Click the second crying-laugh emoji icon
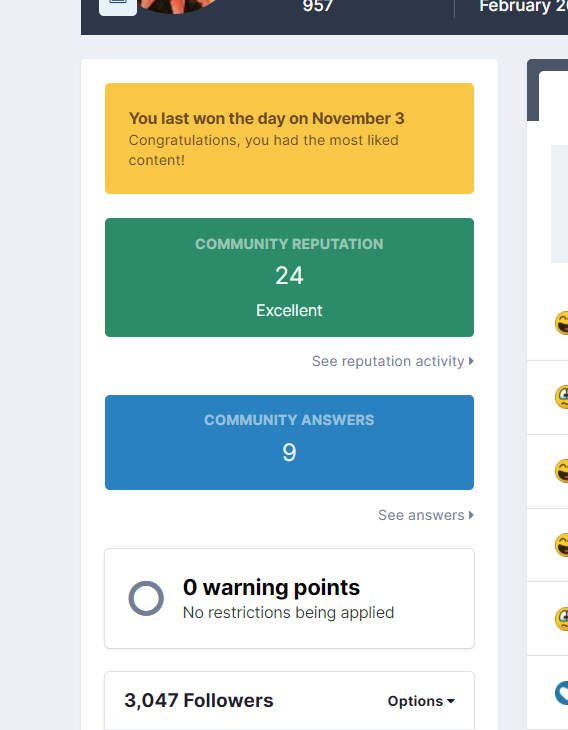 pyautogui.click(x=561, y=397)
